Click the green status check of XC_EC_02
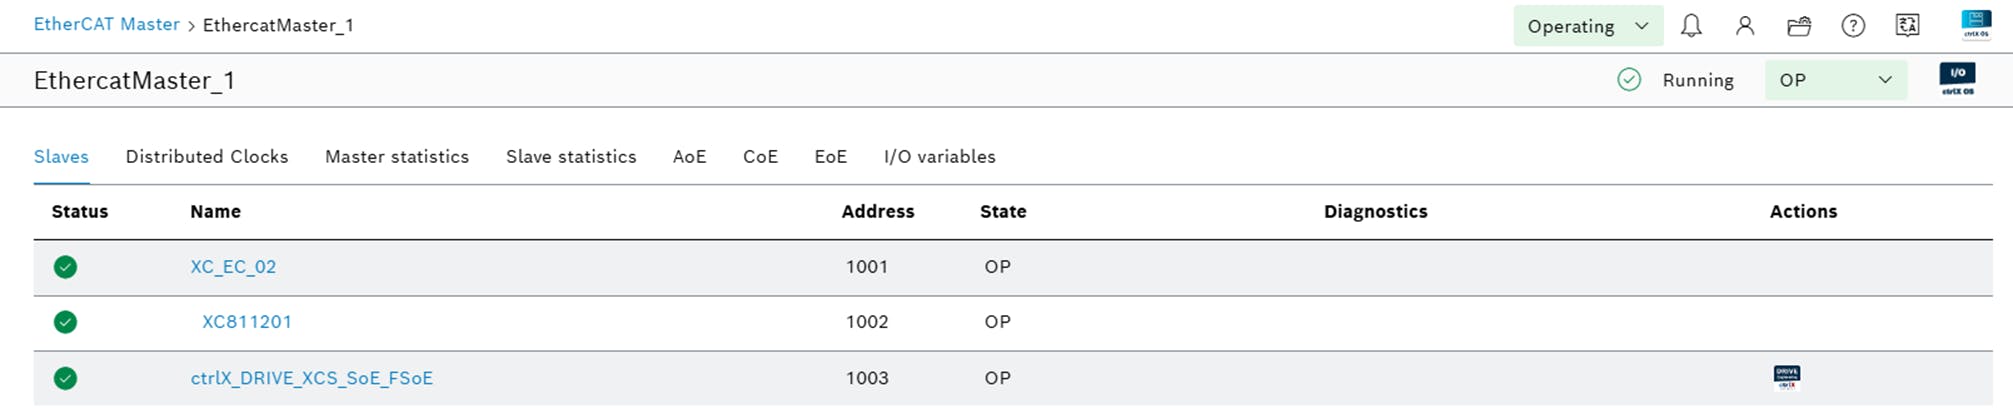2013x418 pixels. 66,267
